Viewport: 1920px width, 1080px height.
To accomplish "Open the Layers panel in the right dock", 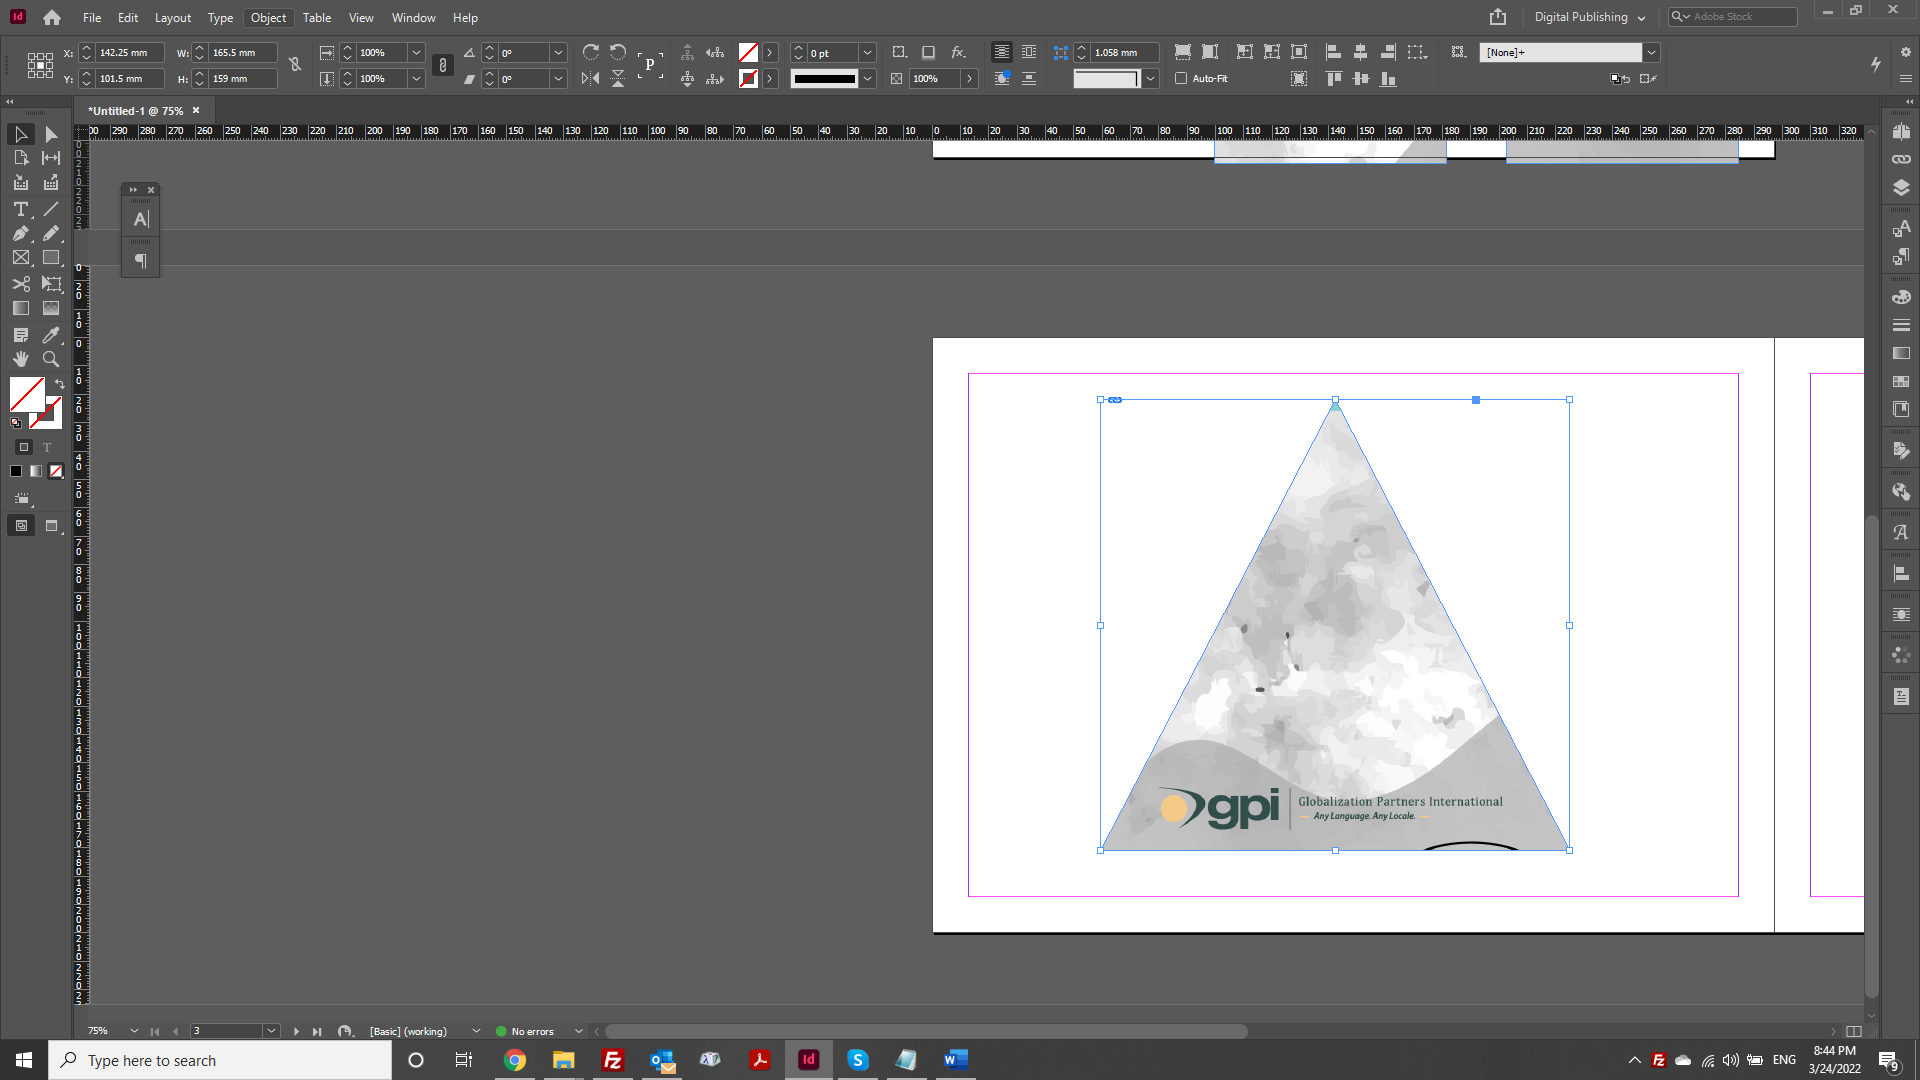I will pos(1901,186).
